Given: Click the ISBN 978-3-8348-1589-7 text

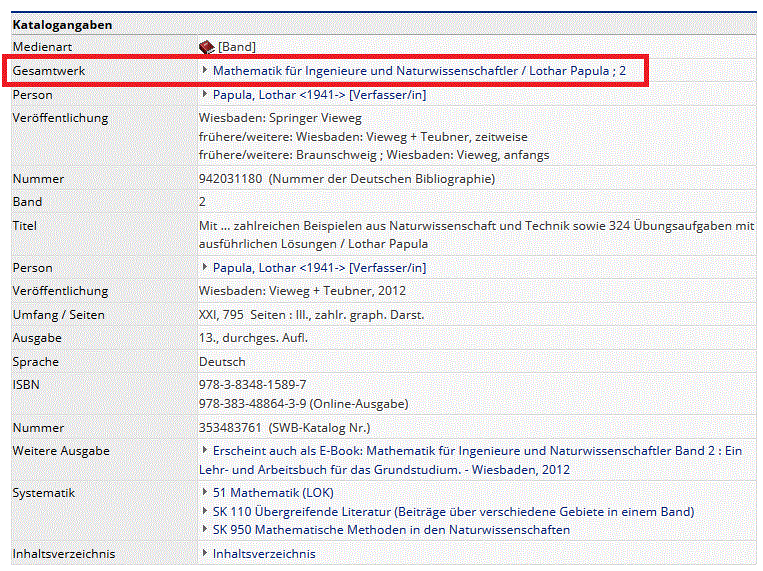Looking at the screenshot, I should point(252,385).
